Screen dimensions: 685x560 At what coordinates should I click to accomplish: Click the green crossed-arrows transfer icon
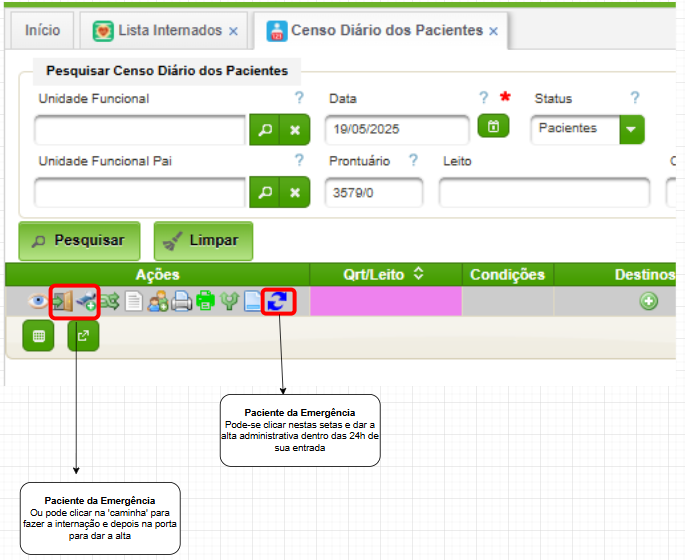pos(110,302)
